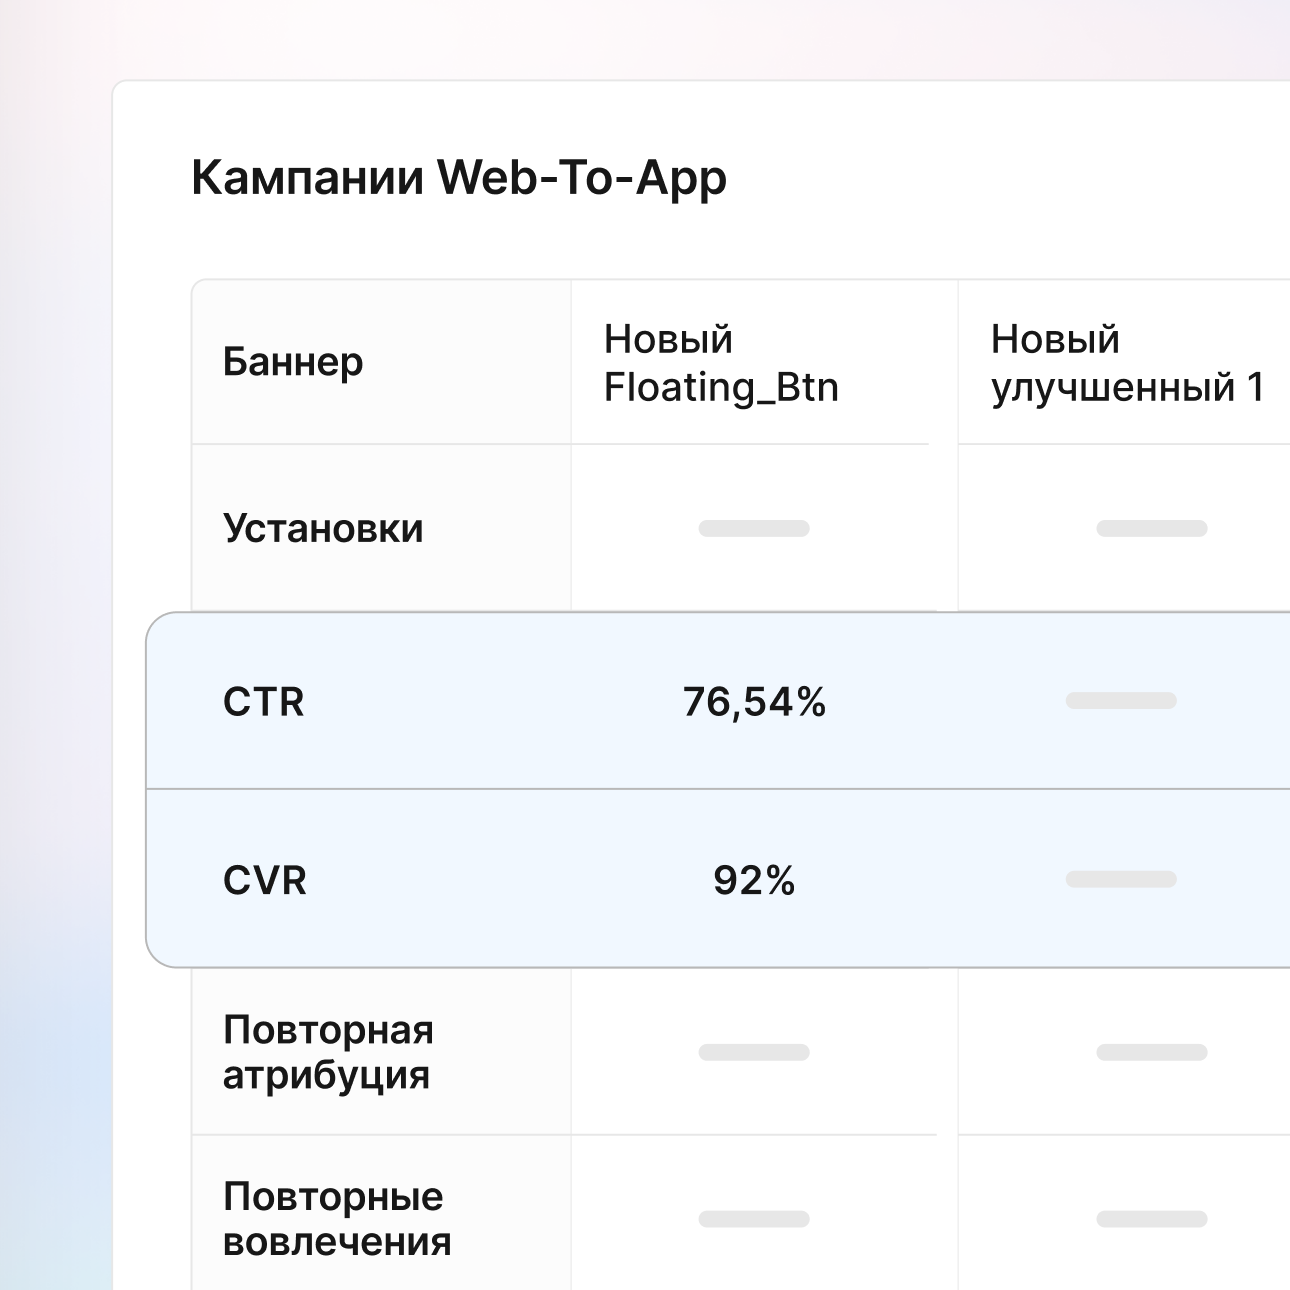Choose the Новый улучшенный 1 column header

click(x=1127, y=363)
